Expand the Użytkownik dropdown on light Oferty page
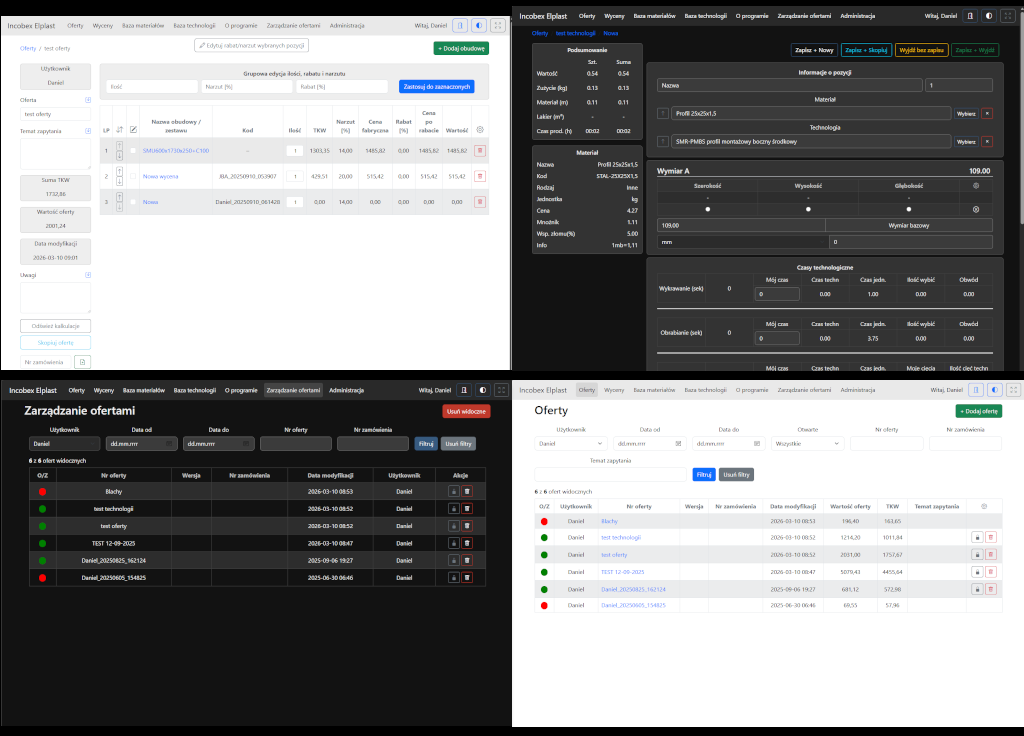The height and width of the screenshot is (736, 1024). pos(571,444)
